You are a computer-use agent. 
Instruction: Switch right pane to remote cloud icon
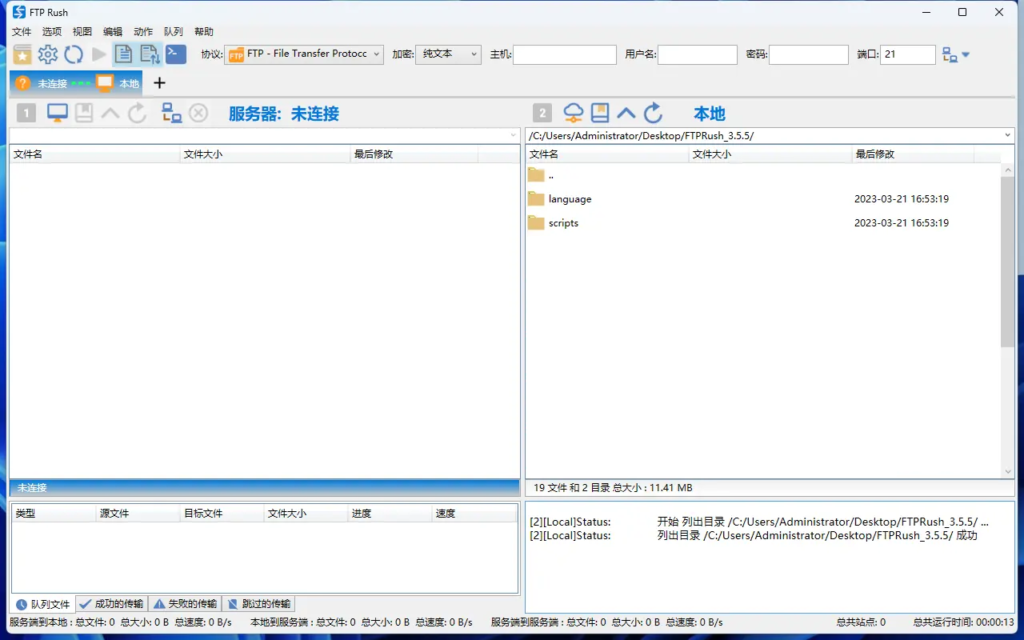[573, 113]
